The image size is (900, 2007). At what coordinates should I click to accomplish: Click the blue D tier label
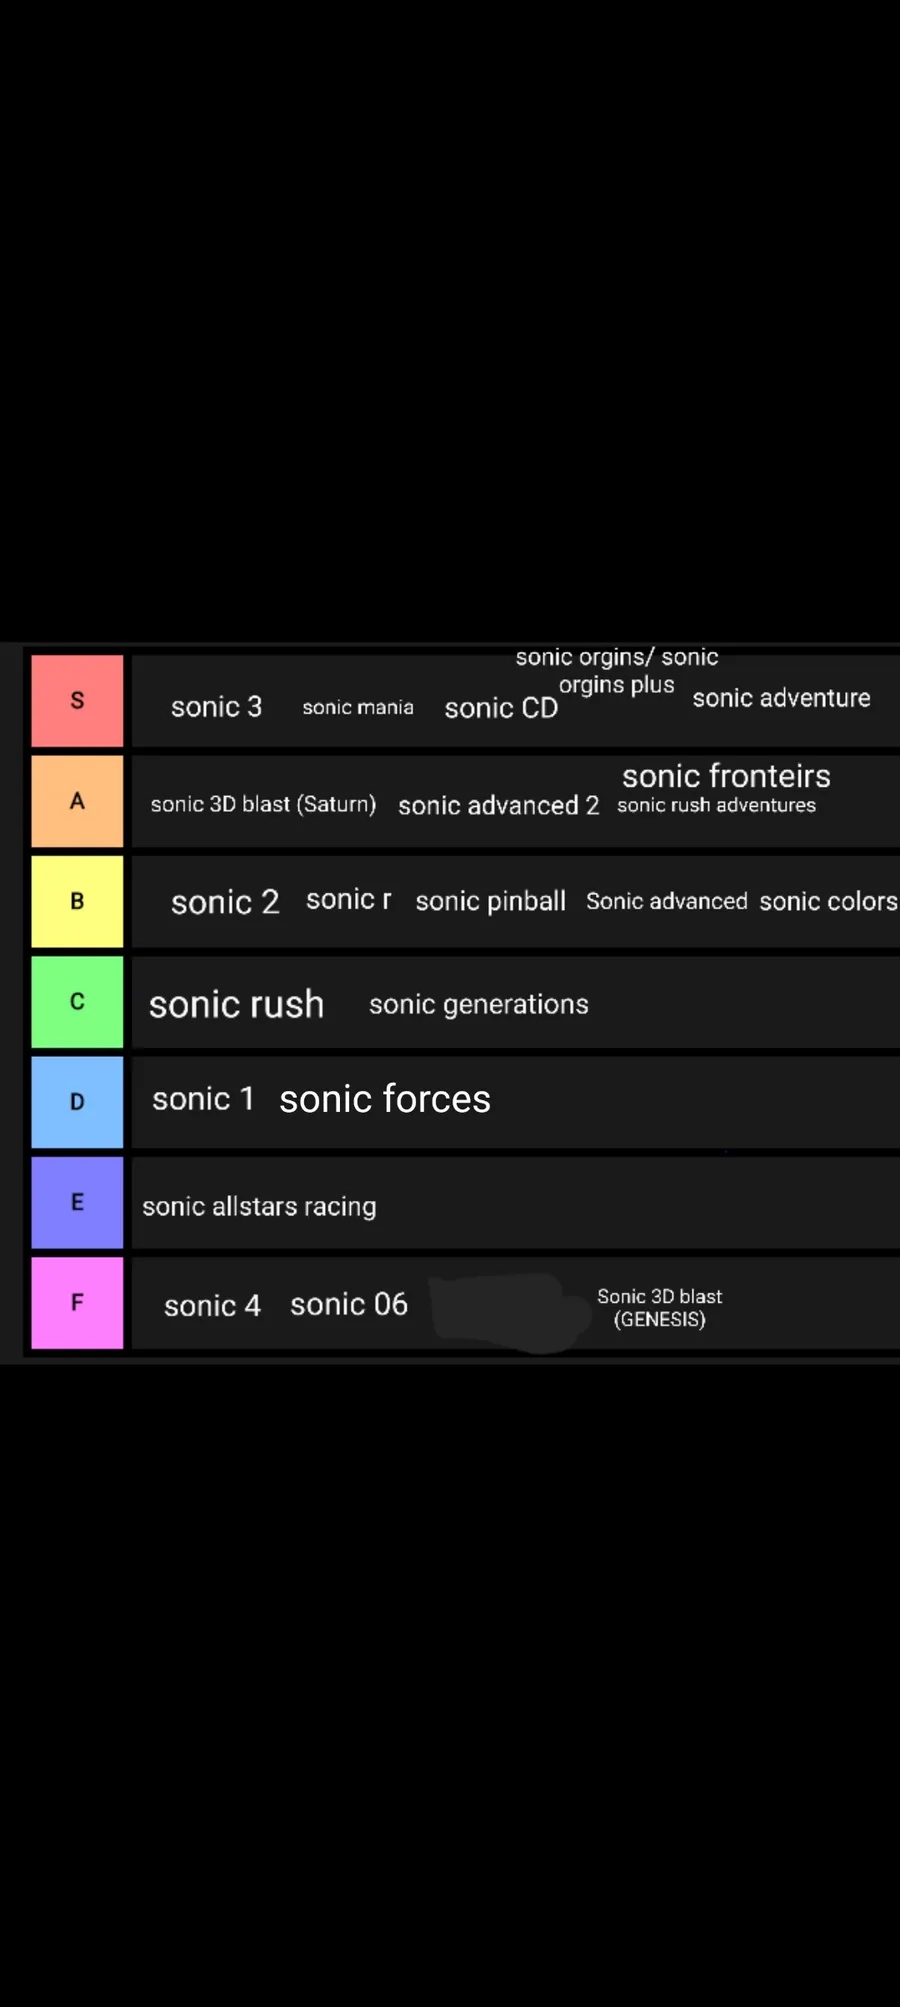tap(77, 1102)
